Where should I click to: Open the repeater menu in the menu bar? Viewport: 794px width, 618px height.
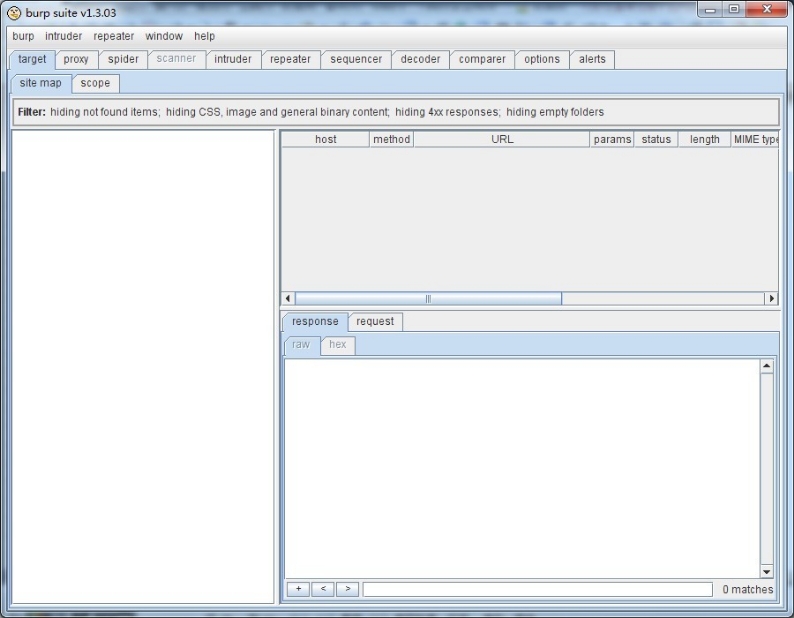click(113, 36)
